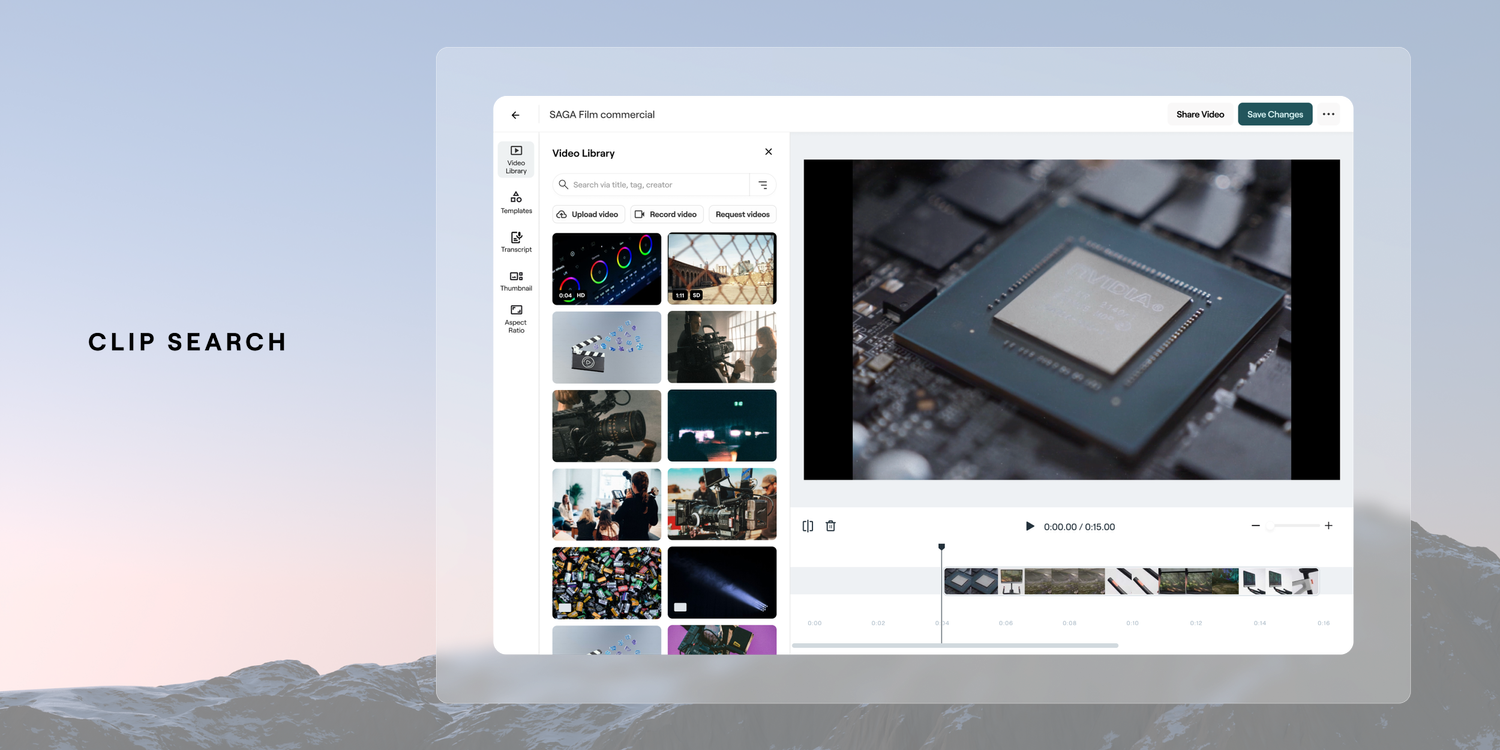Click the Video Library panel heading

click(583, 153)
